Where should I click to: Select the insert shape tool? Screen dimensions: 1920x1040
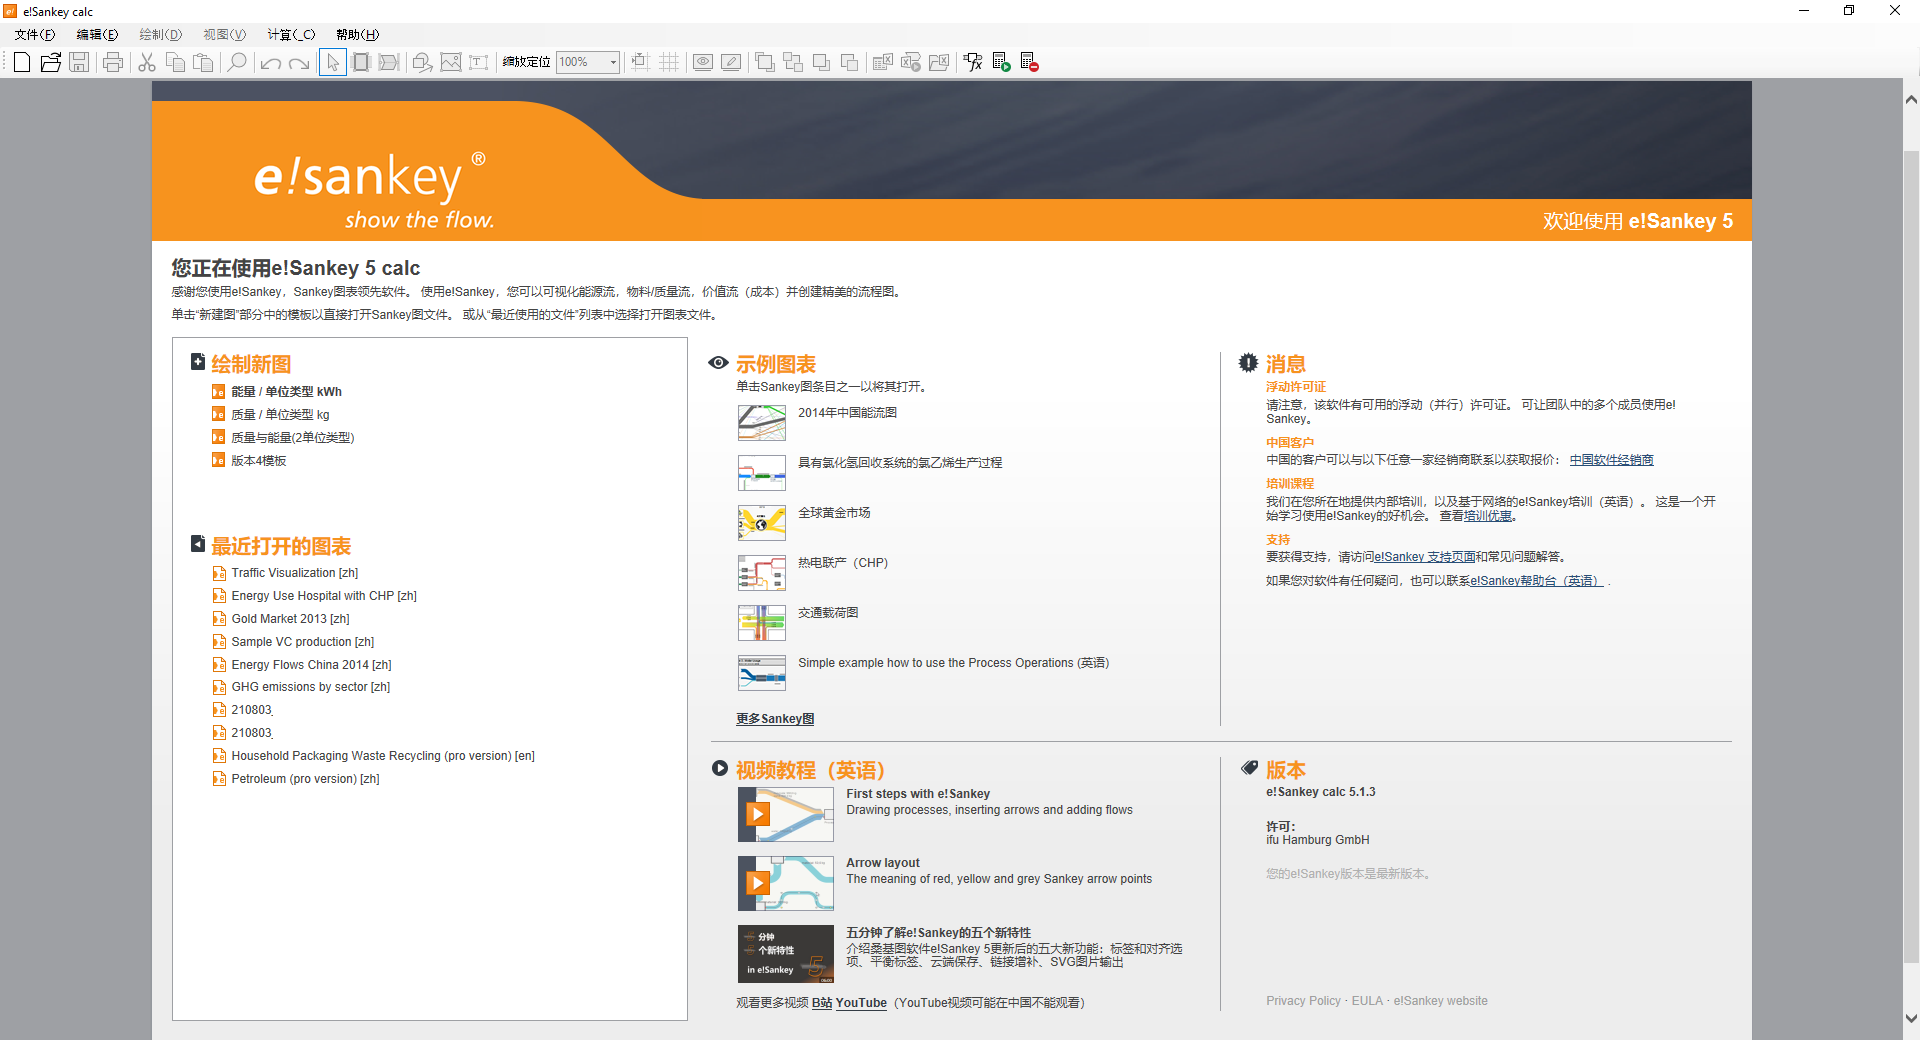point(423,62)
